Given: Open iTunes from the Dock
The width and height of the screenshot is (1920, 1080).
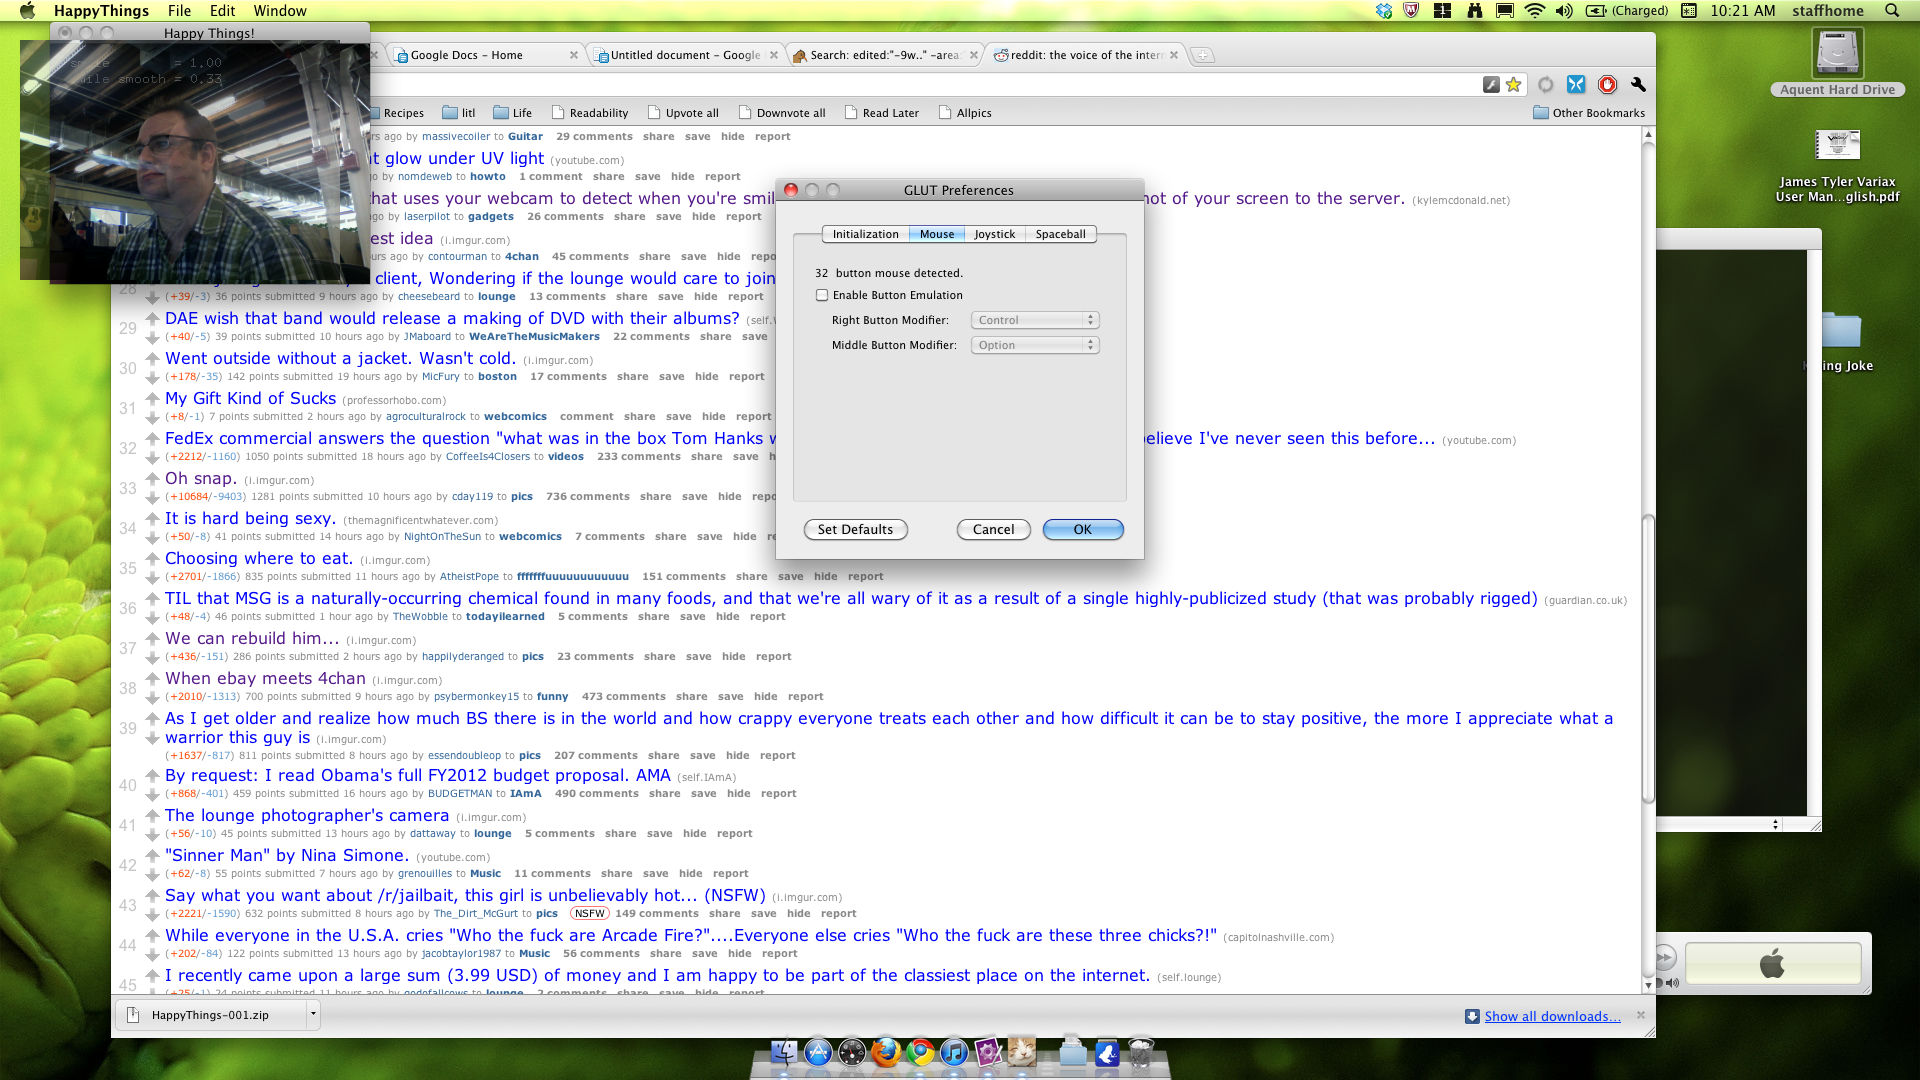Looking at the screenshot, I should pyautogui.click(x=954, y=1052).
